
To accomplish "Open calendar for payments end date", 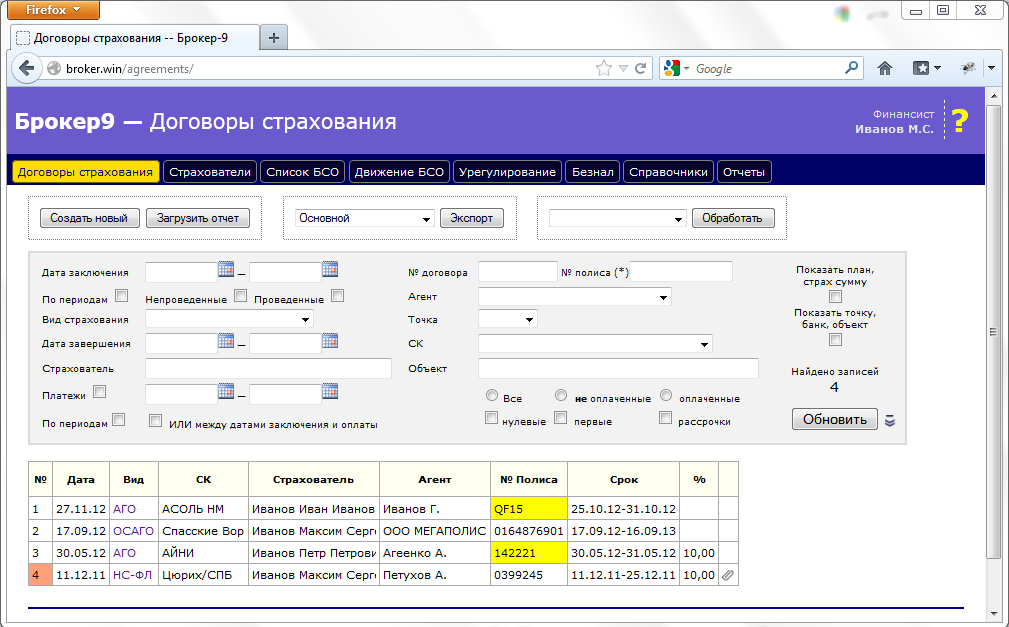I will [330, 391].
